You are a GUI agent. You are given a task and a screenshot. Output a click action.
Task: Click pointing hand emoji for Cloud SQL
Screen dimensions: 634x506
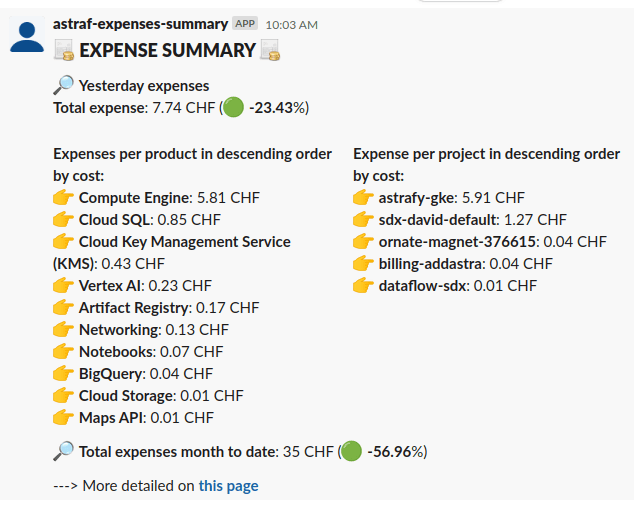63,220
